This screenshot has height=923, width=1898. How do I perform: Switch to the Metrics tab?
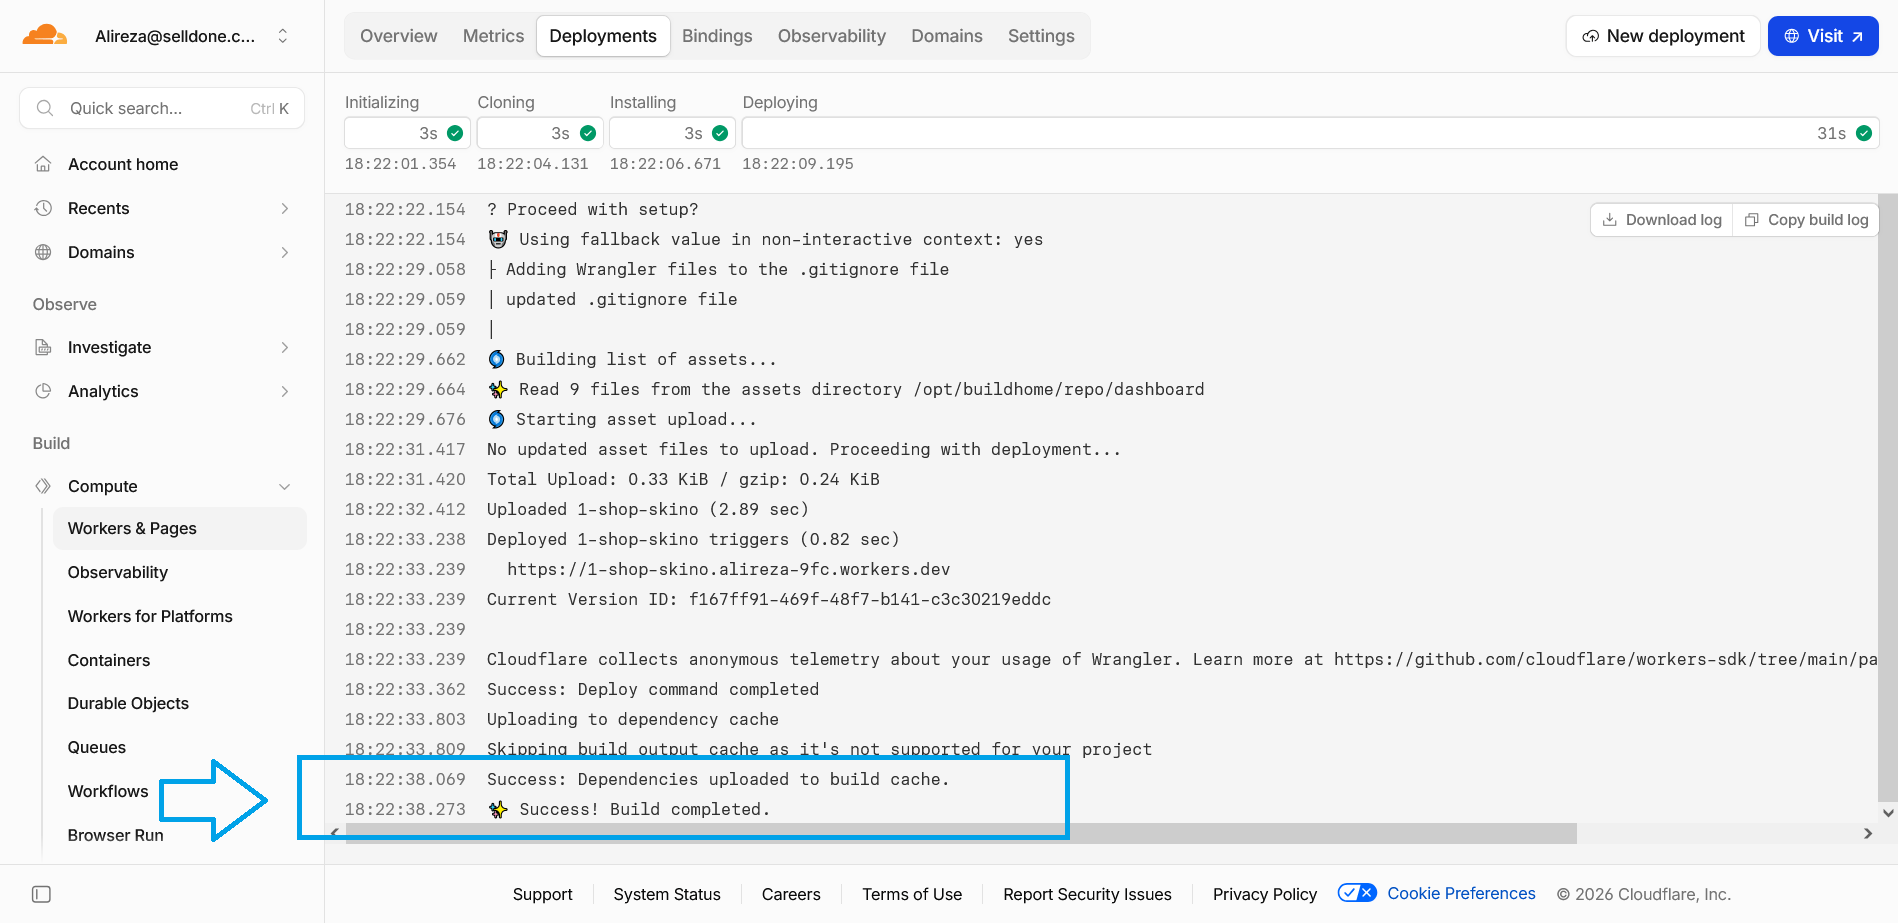click(x=493, y=36)
